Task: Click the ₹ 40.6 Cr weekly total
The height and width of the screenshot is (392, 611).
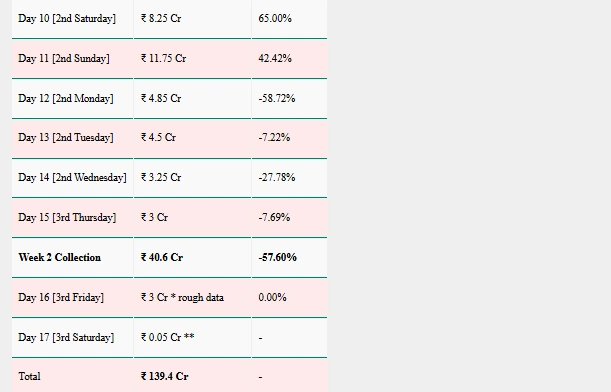Action: click(x=162, y=258)
